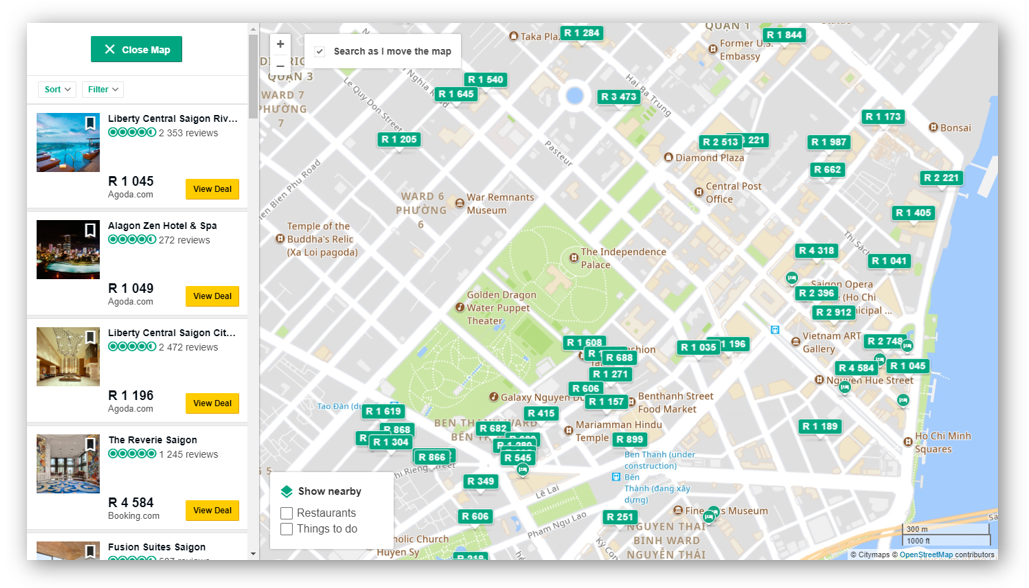
Task: Click the Show nearby layers icon
Action: [x=287, y=491]
